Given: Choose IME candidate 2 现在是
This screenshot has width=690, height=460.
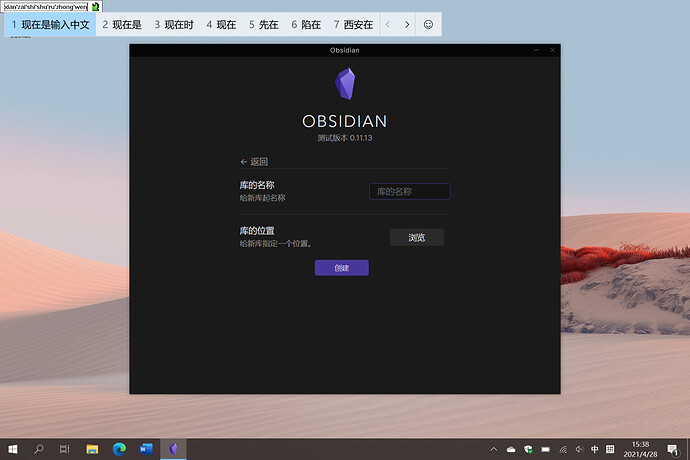Looking at the screenshot, I should tap(122, 25).
